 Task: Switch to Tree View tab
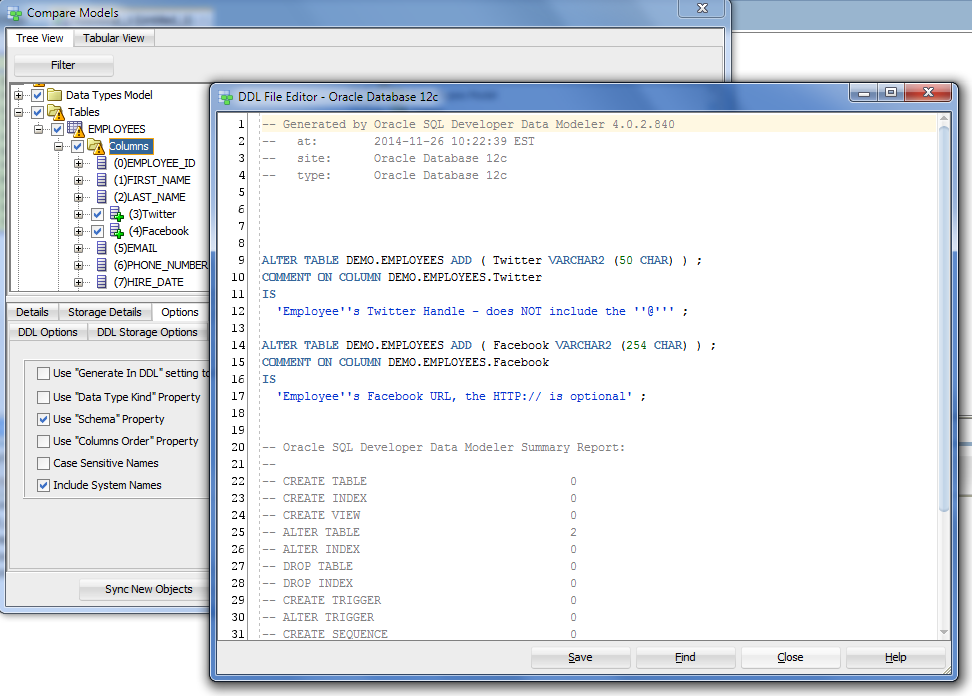[40, 38]
